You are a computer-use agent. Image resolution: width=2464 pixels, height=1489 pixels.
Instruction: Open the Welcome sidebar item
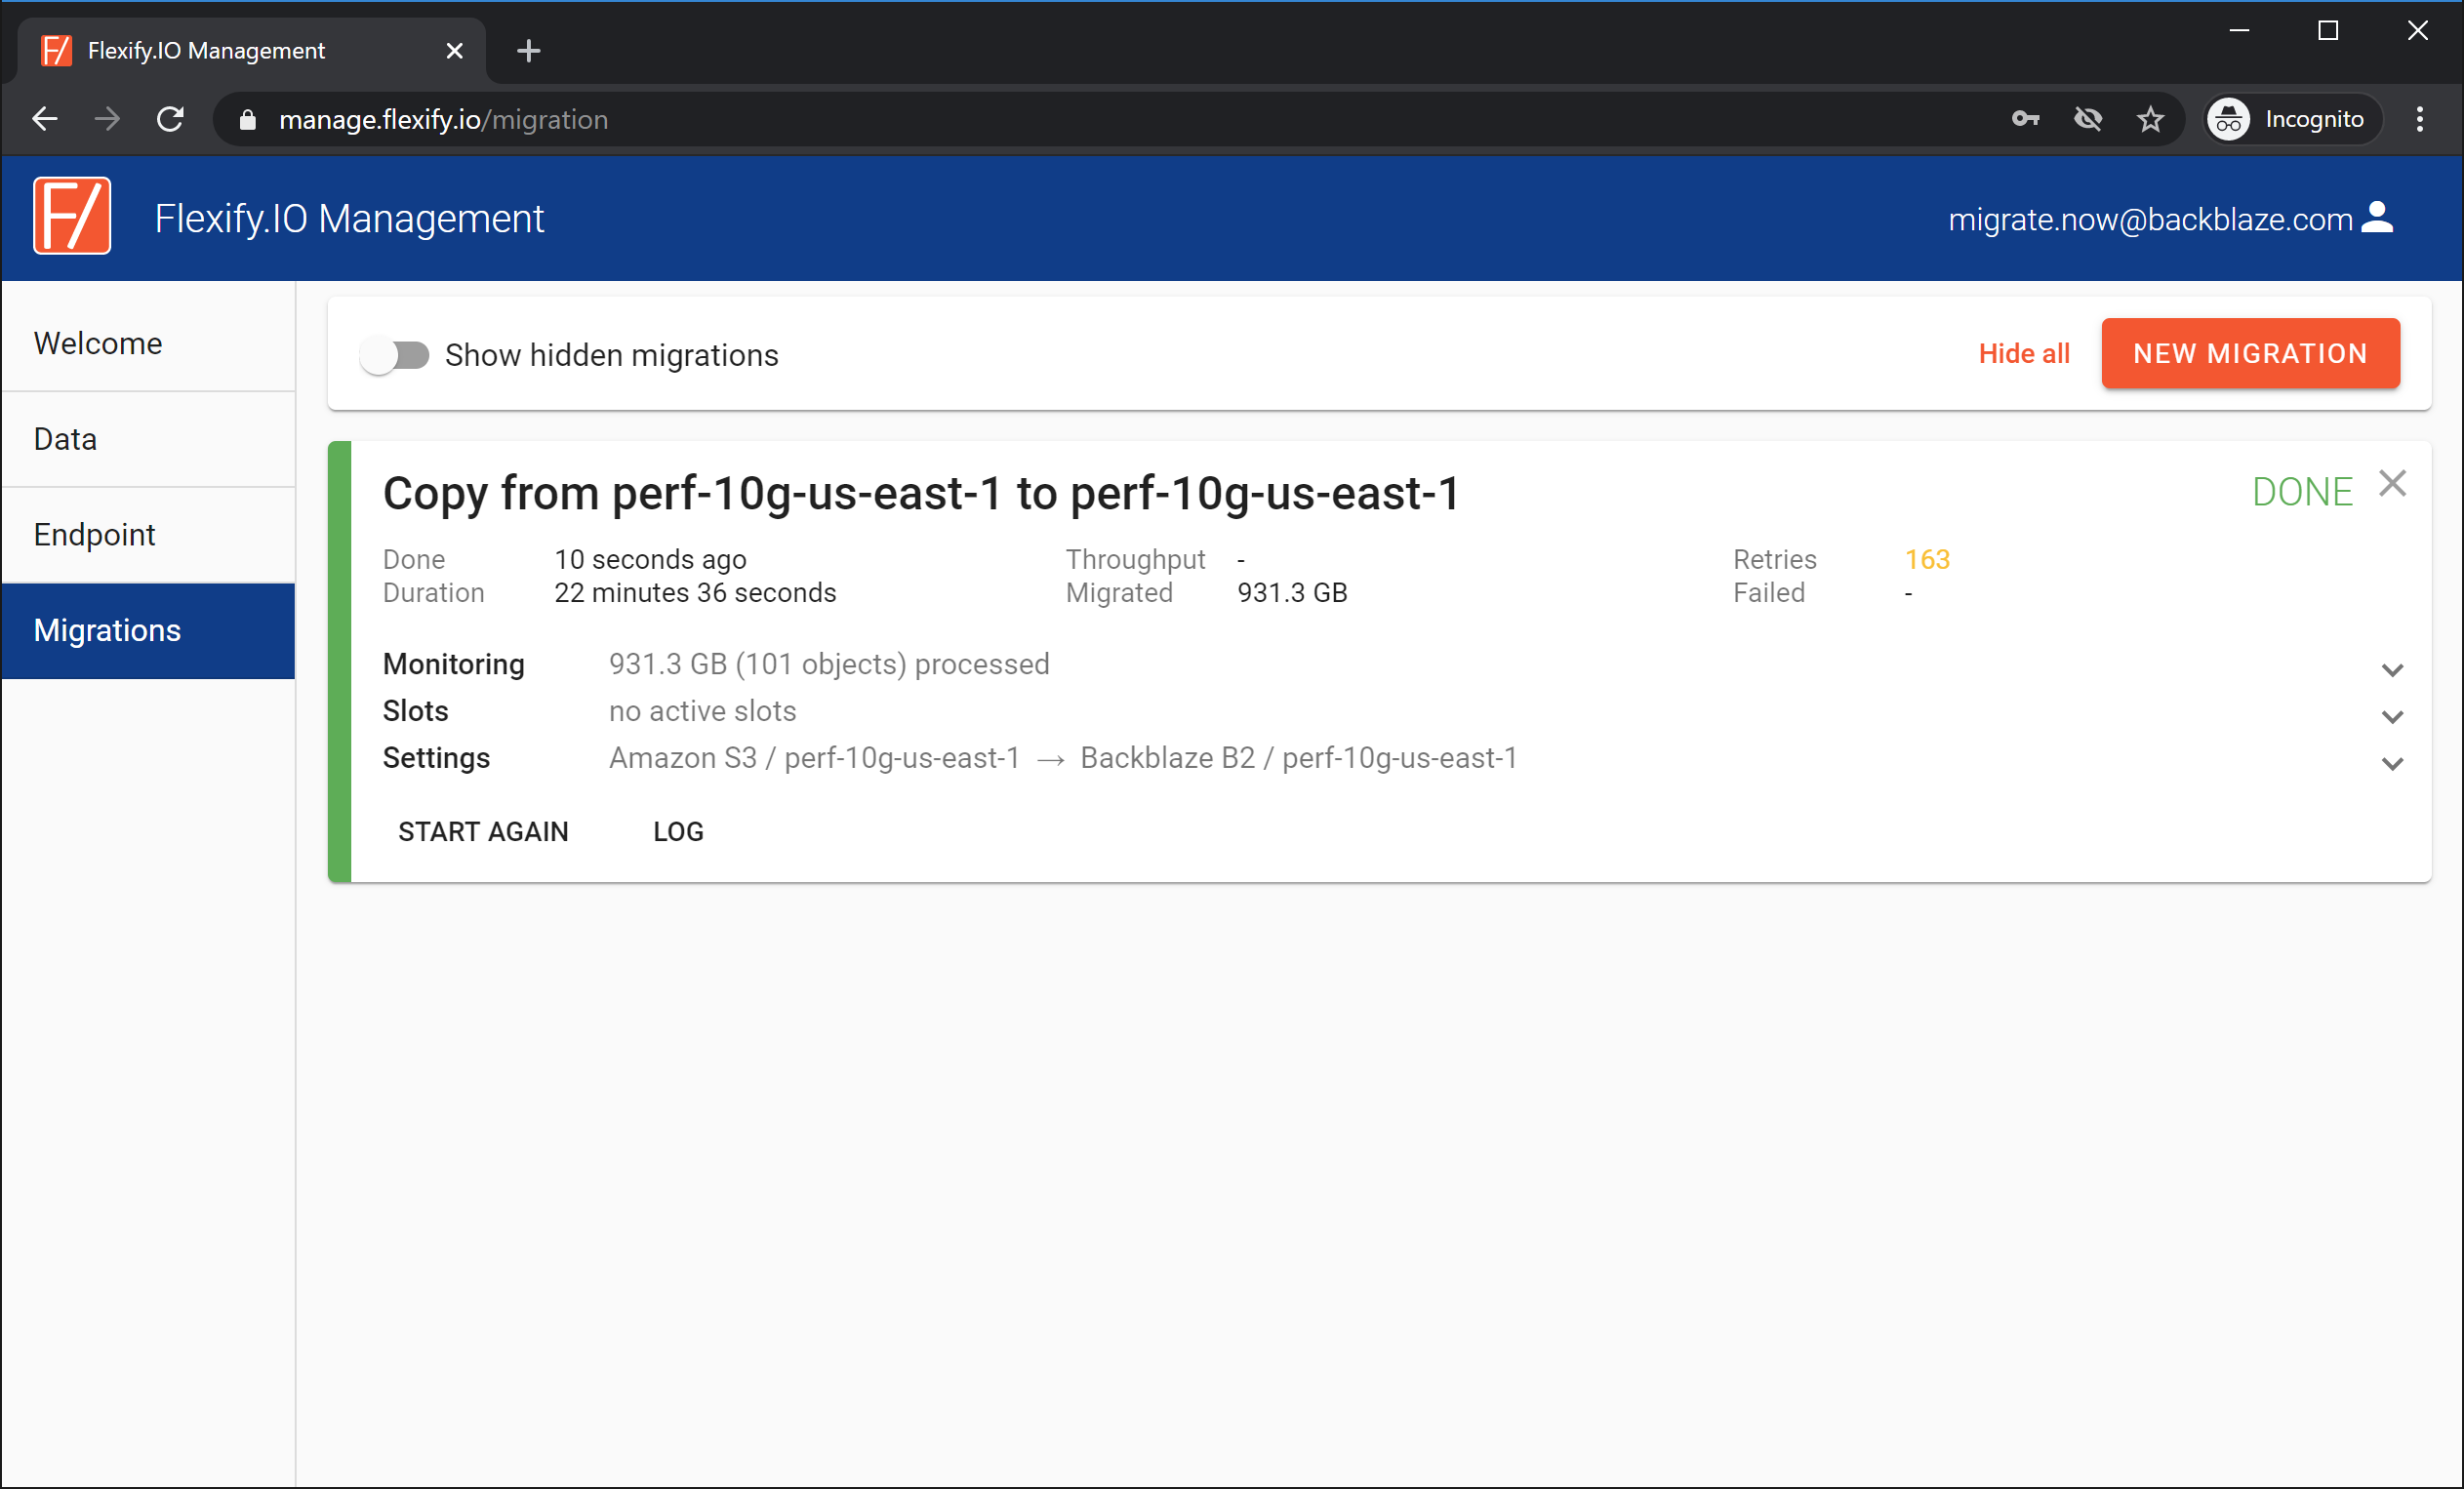click(x=148, y=343)
